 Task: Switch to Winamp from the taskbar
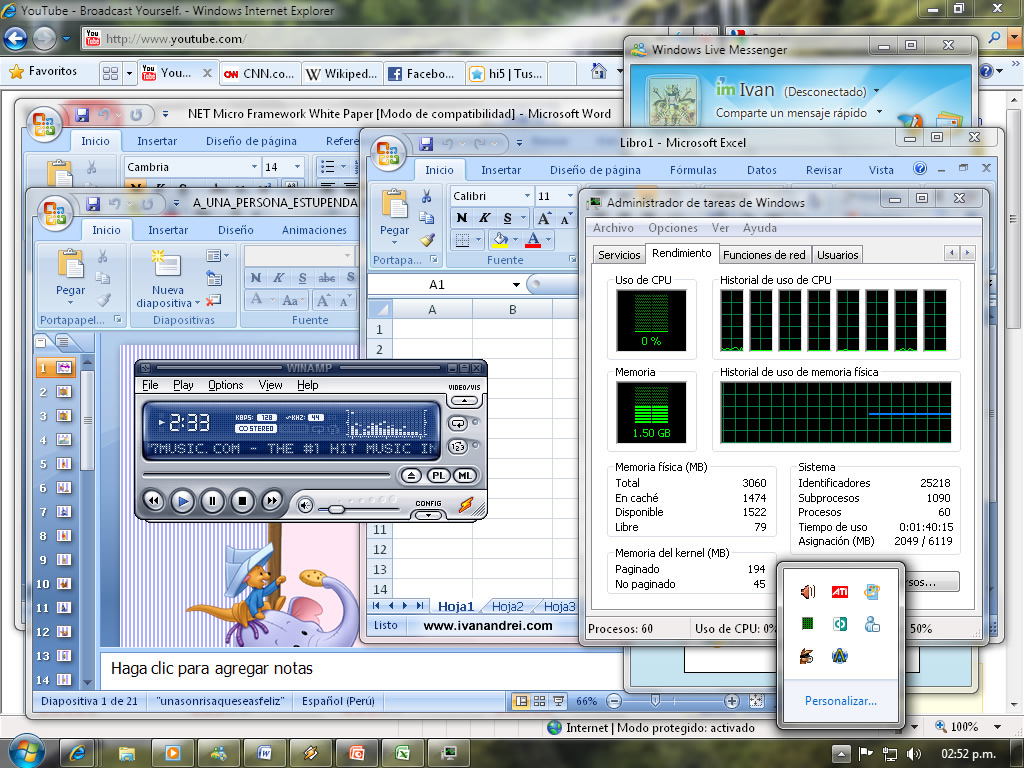(x=310, y=753)
